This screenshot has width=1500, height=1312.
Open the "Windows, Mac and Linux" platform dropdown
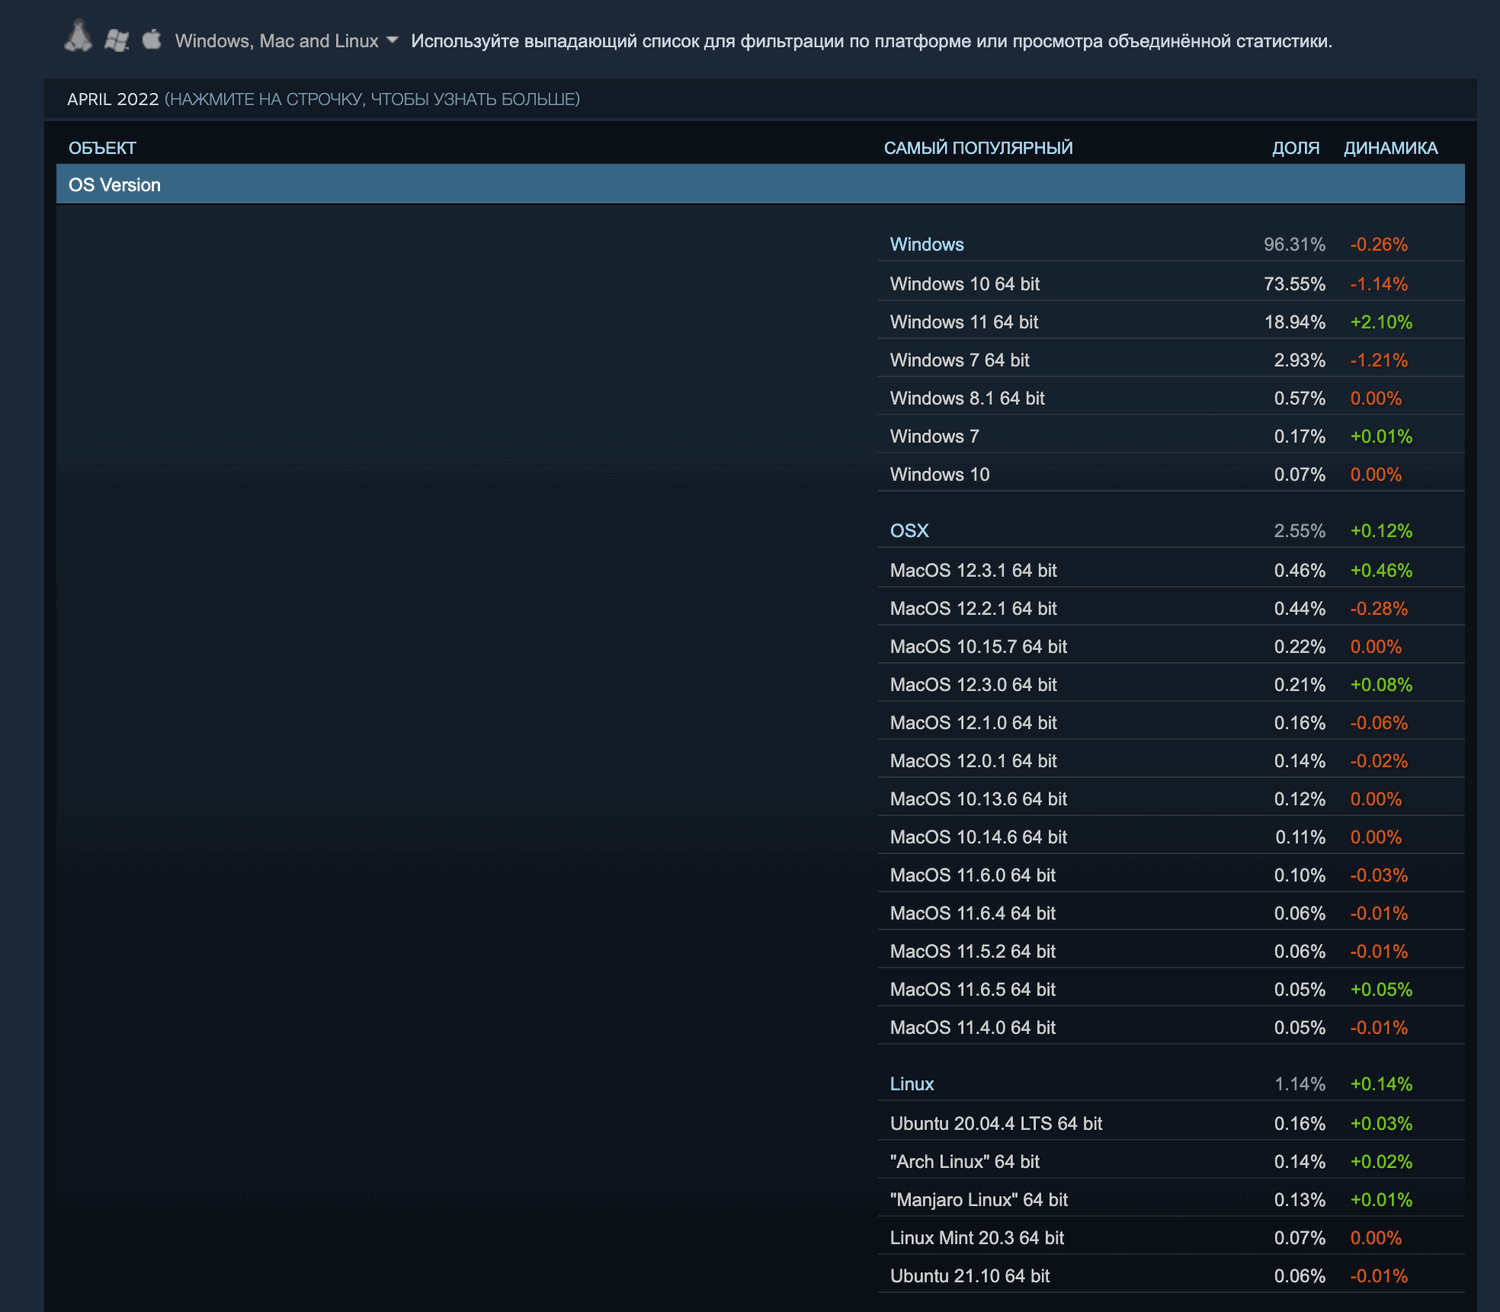click(287, 41)
